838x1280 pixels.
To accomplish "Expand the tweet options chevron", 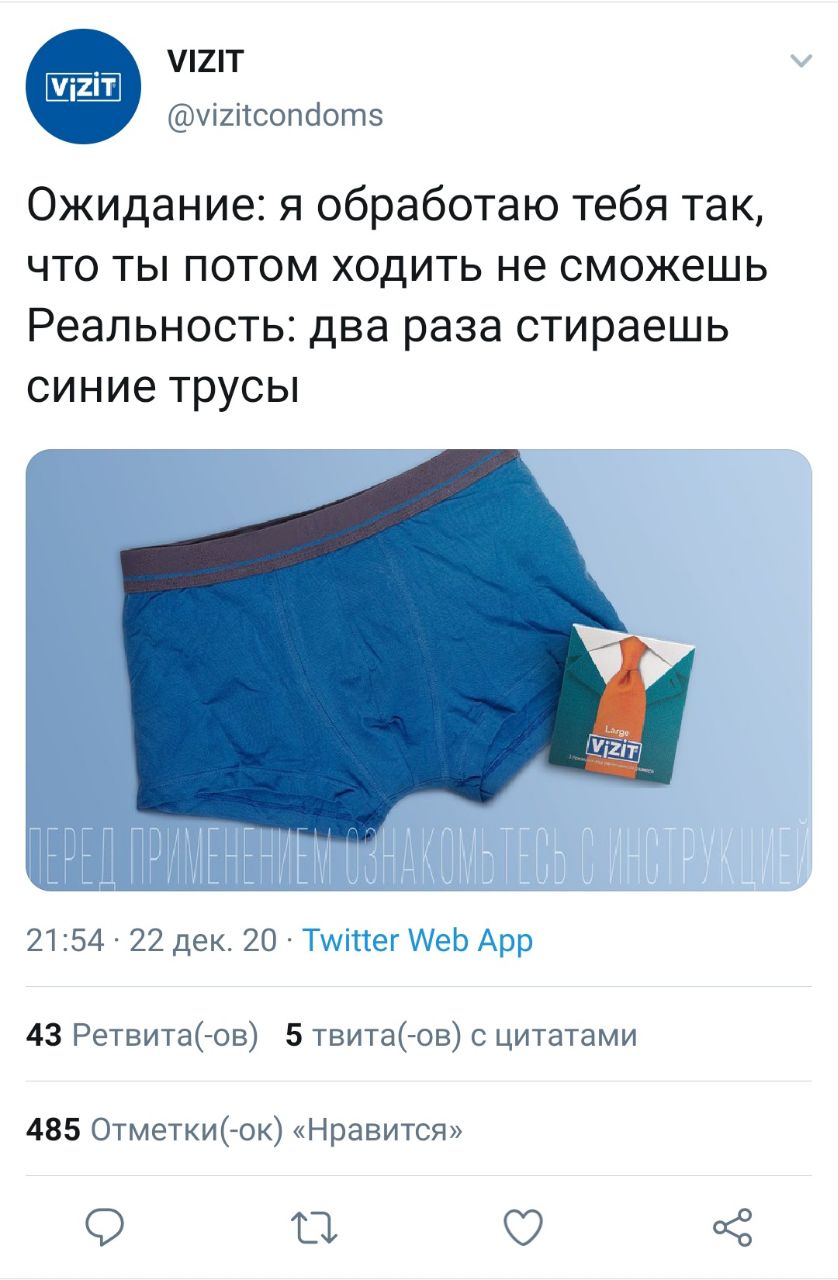I will point(801,62).
